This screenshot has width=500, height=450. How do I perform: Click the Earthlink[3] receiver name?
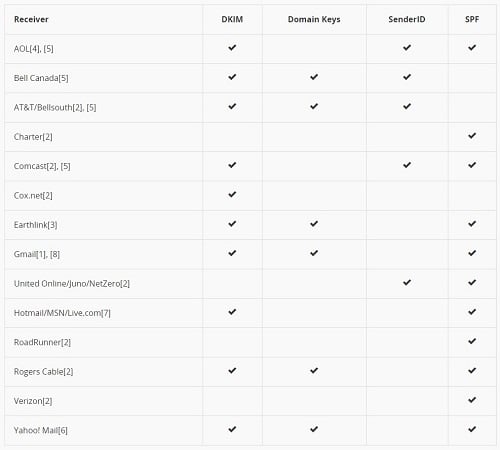point(36,225)
